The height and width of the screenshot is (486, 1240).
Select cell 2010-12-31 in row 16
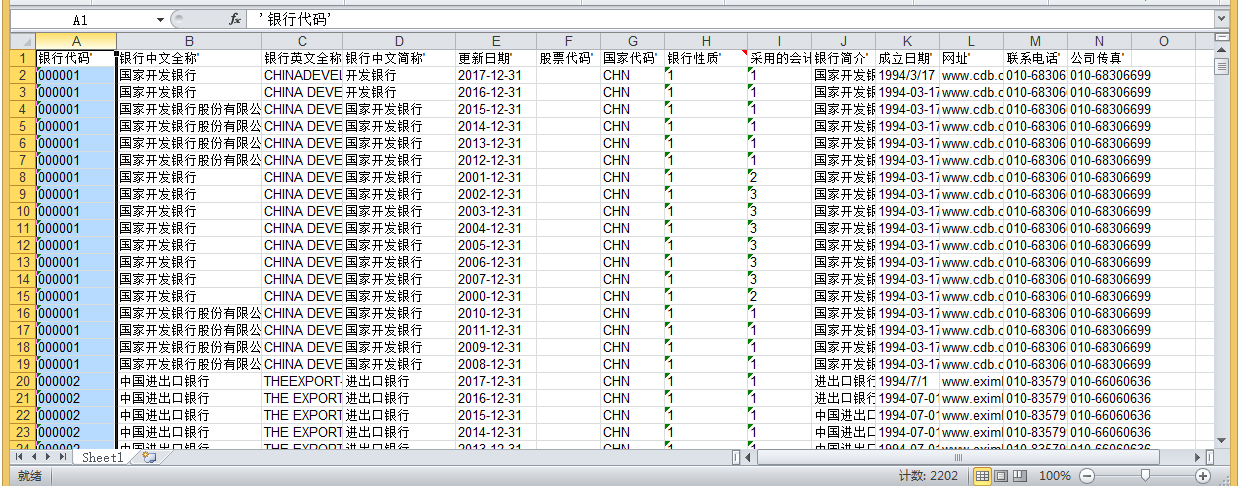495,313
